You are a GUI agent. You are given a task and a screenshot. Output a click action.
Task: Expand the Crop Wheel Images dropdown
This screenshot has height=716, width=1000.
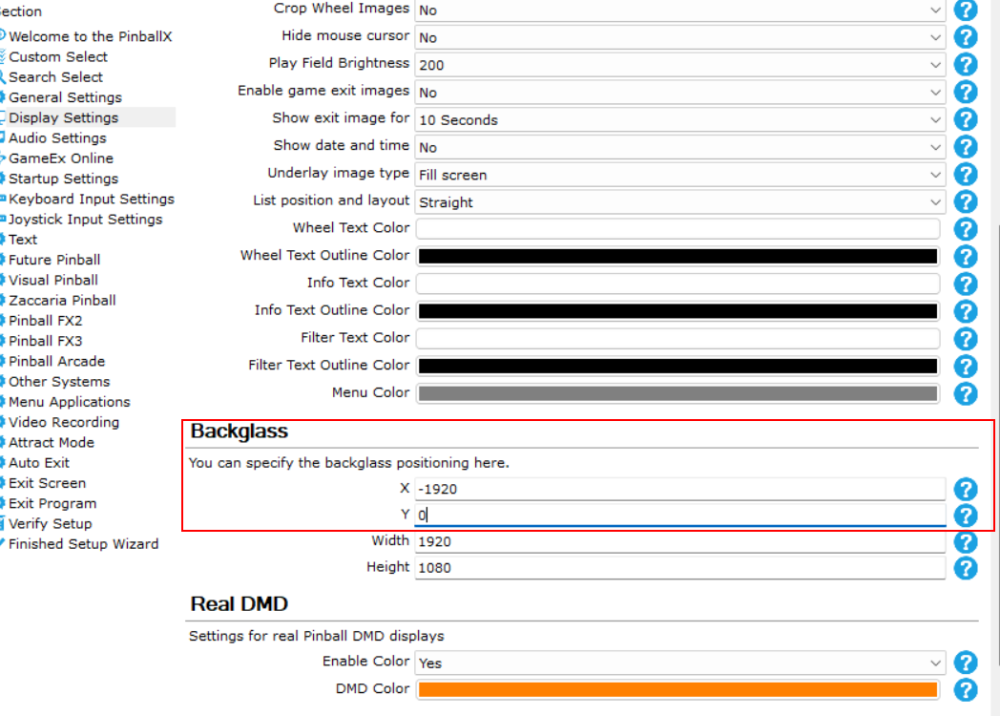[x=680, y=10]
